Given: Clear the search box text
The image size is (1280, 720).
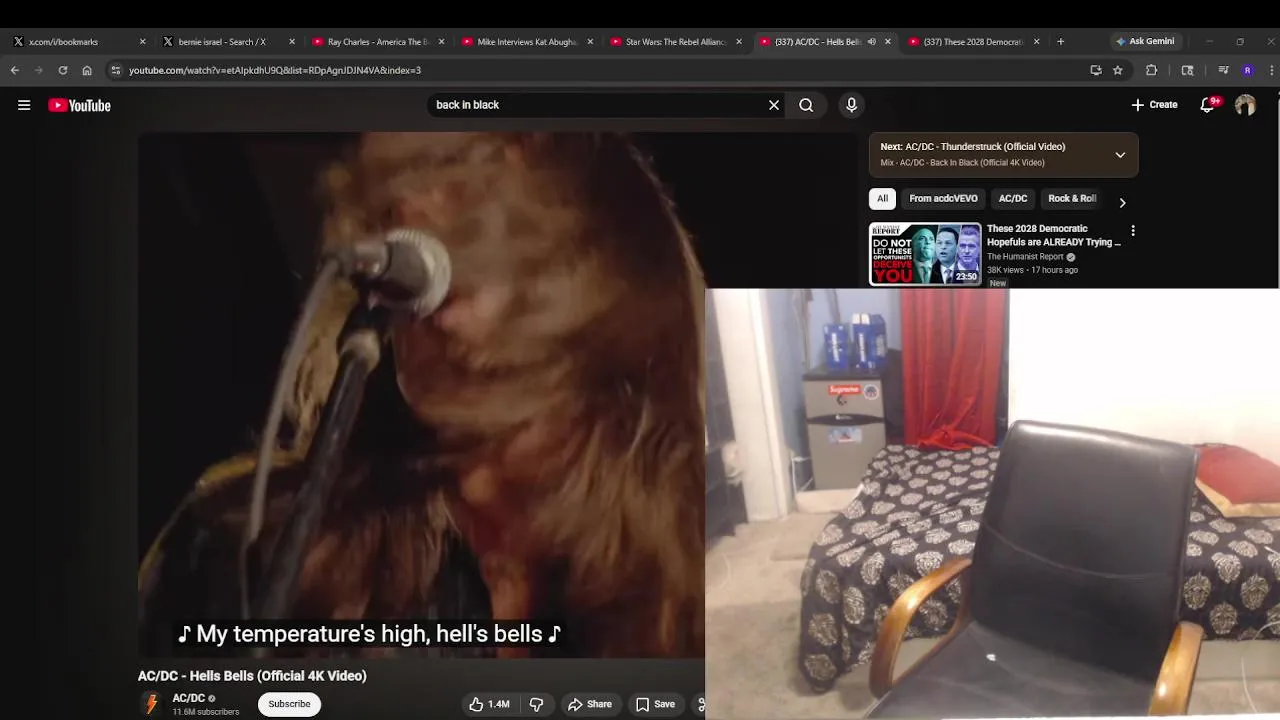Looking at the screenshot, I should point(773,105).
